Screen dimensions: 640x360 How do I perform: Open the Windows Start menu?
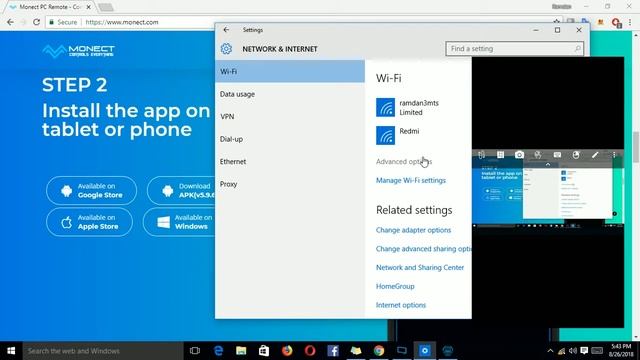pyautogui.click(x=11, y=351)
